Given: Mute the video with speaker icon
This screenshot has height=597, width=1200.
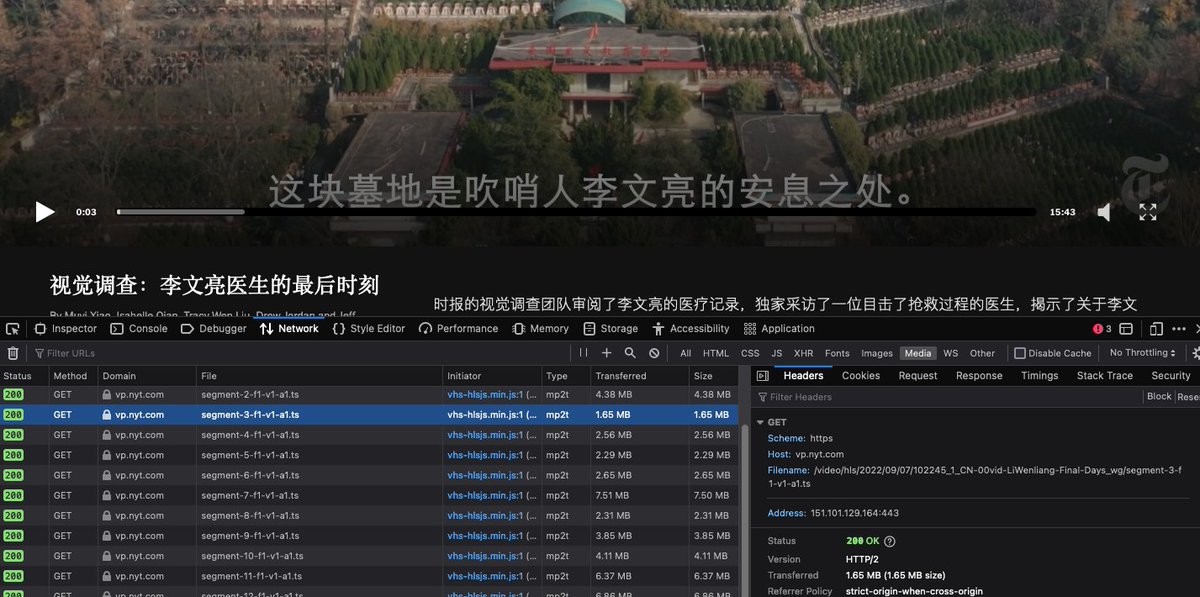Looking at the screenshot, I should 1104,212.
